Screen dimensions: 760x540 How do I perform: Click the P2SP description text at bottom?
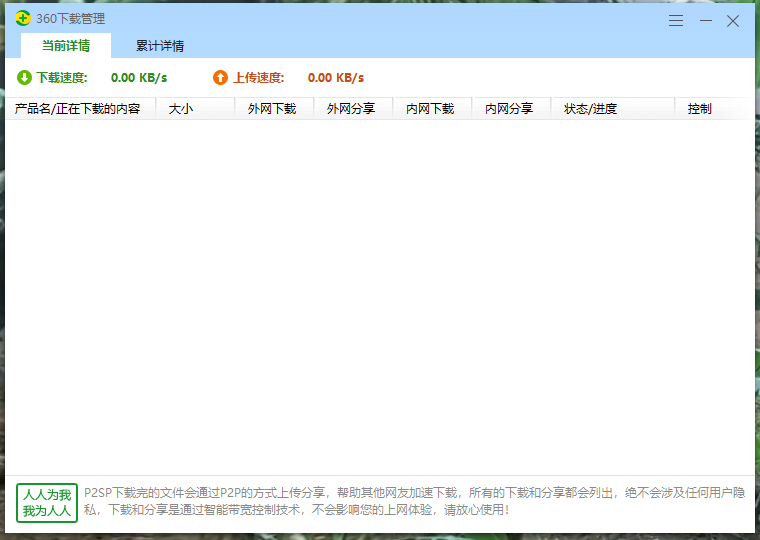414,501
